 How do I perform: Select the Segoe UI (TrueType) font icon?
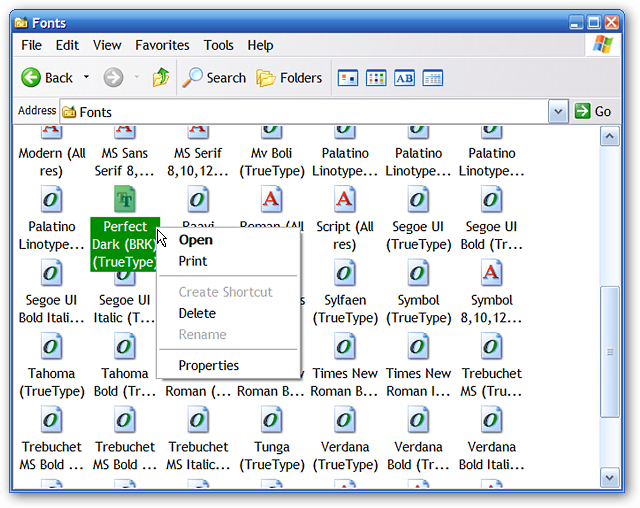point(418,199)
